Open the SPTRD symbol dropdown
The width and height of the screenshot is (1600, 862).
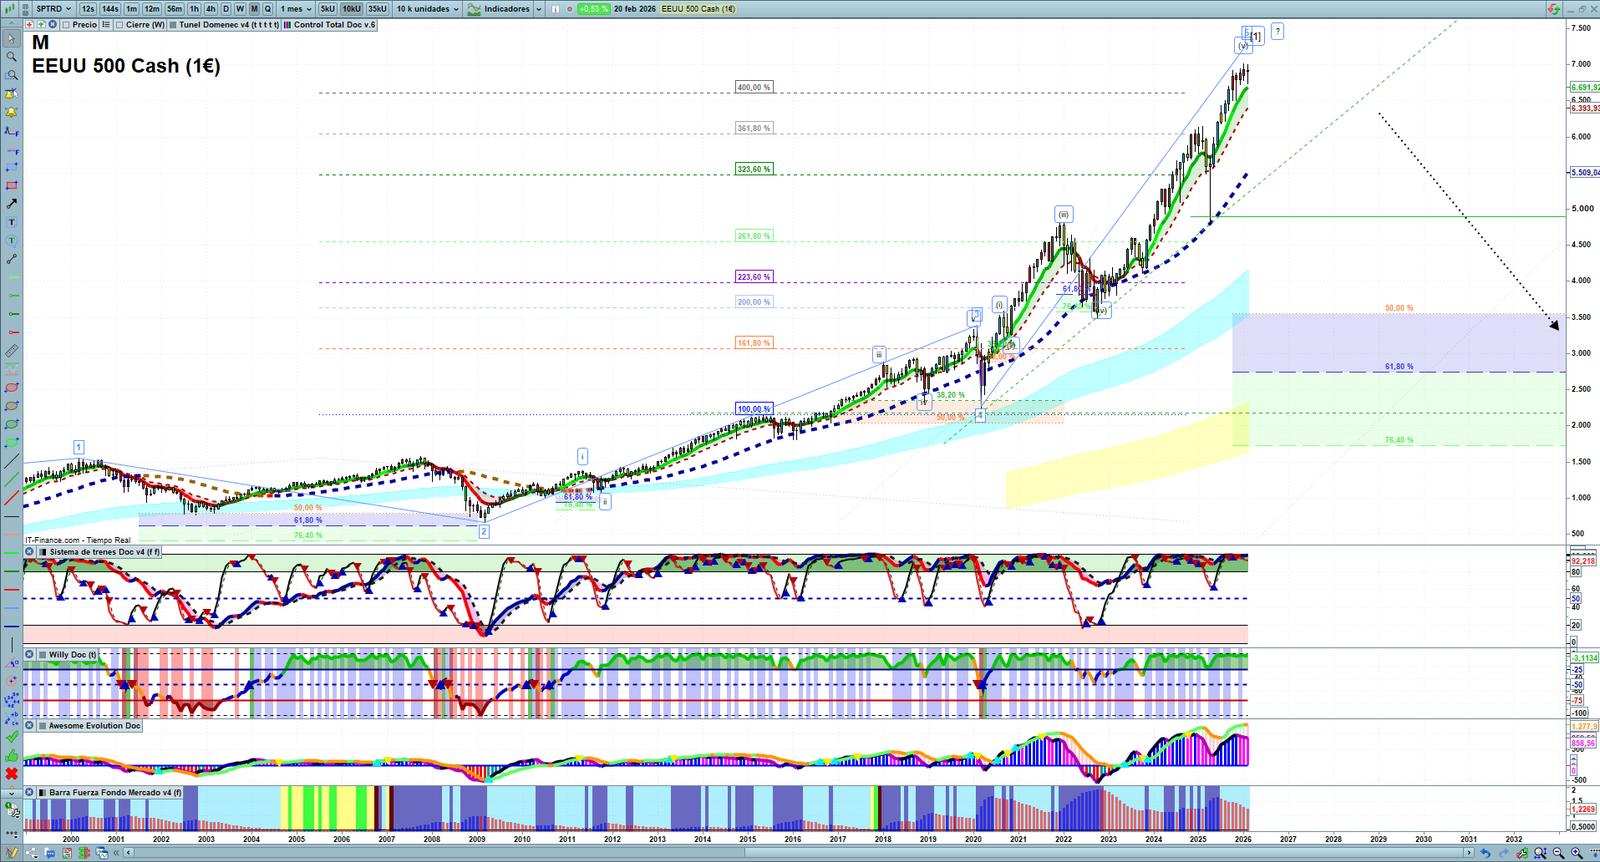(x=52, y=9)
